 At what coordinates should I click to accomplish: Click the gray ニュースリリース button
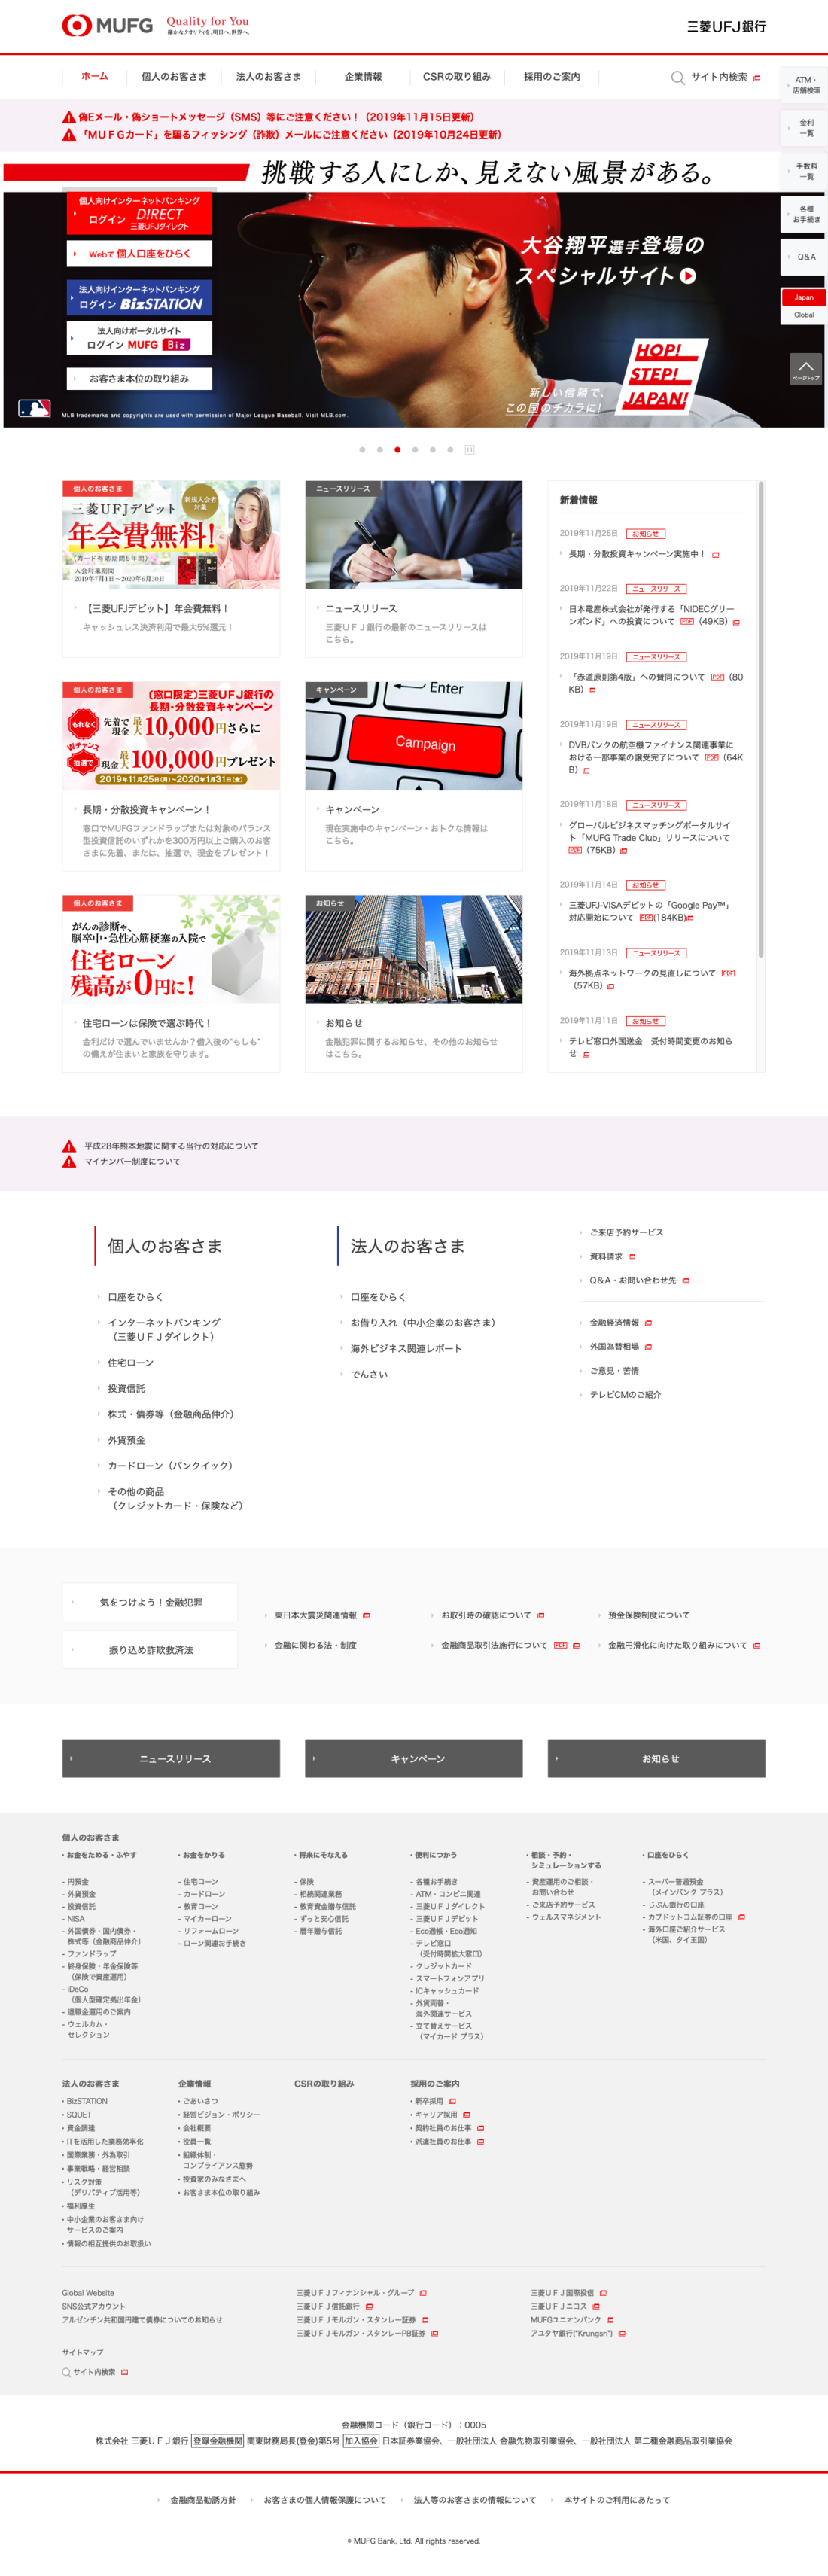point(171,1758)
